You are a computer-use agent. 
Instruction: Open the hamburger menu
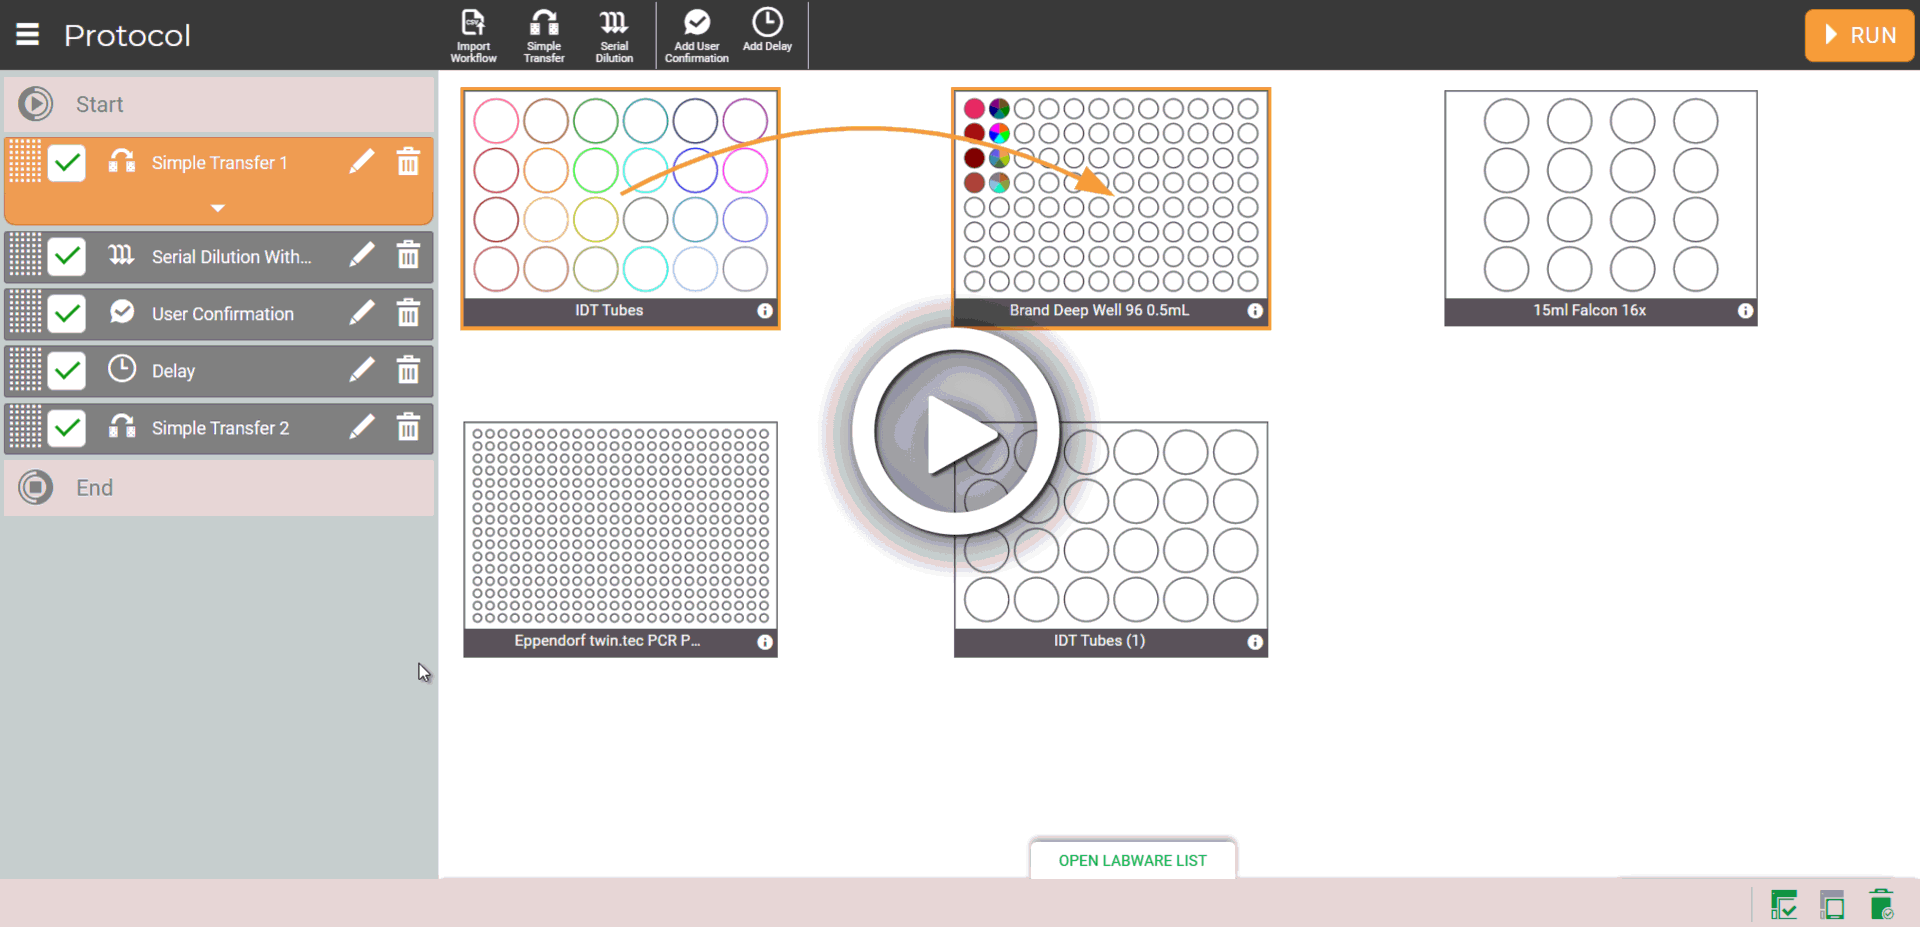point(28,35)
